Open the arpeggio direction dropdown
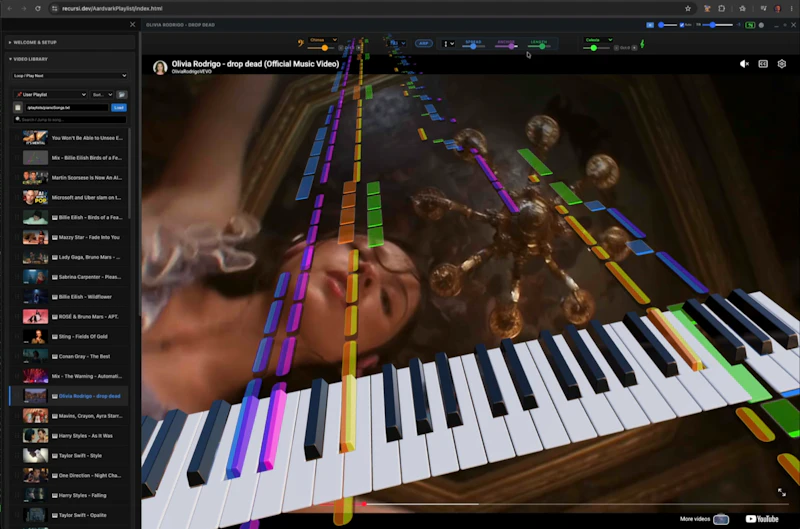 [448, 44]
